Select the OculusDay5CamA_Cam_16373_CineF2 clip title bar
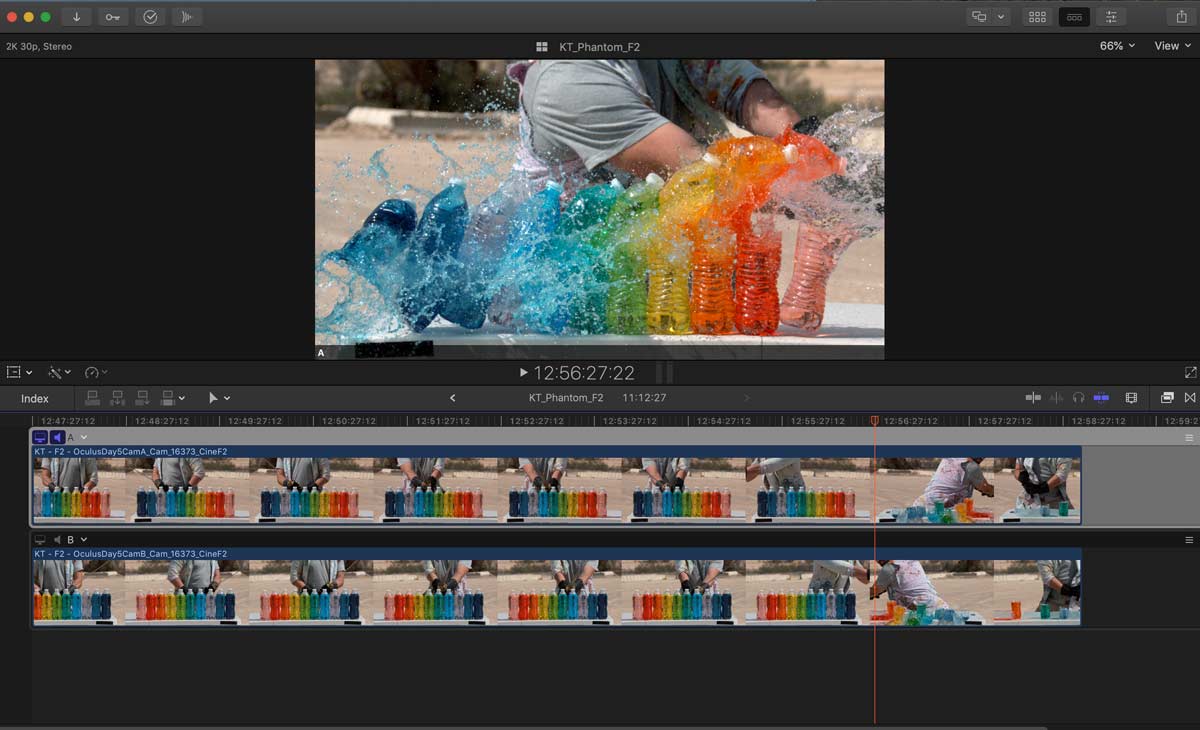Screen dimensions: 1200x730 [x=557, y=452]
